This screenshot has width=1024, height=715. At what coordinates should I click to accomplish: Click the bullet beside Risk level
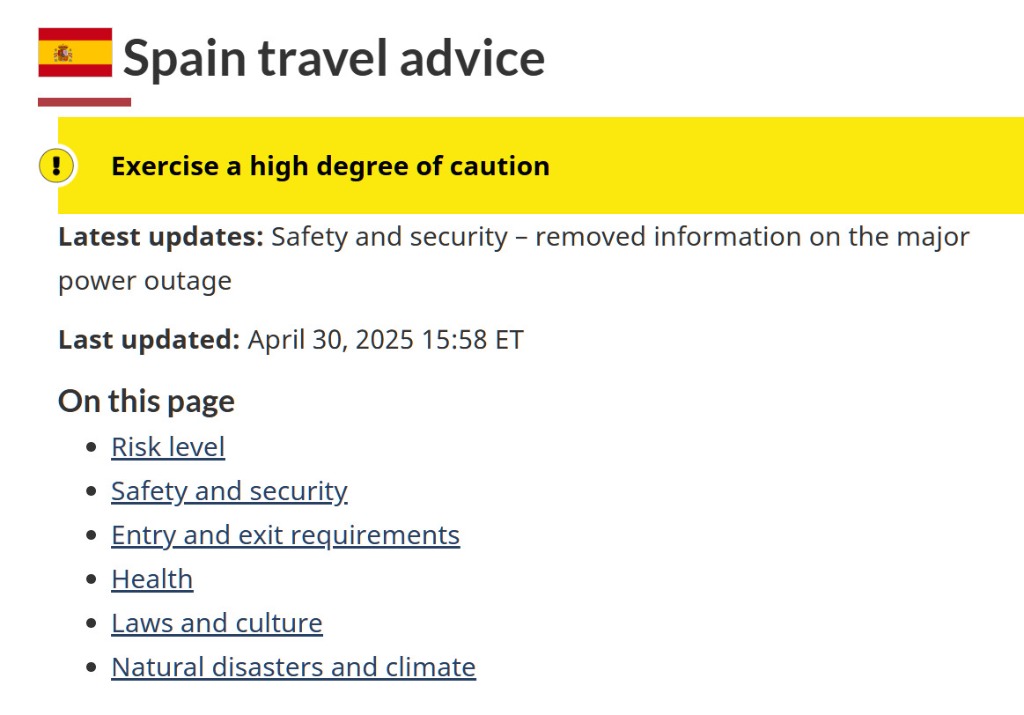[91, 447]
